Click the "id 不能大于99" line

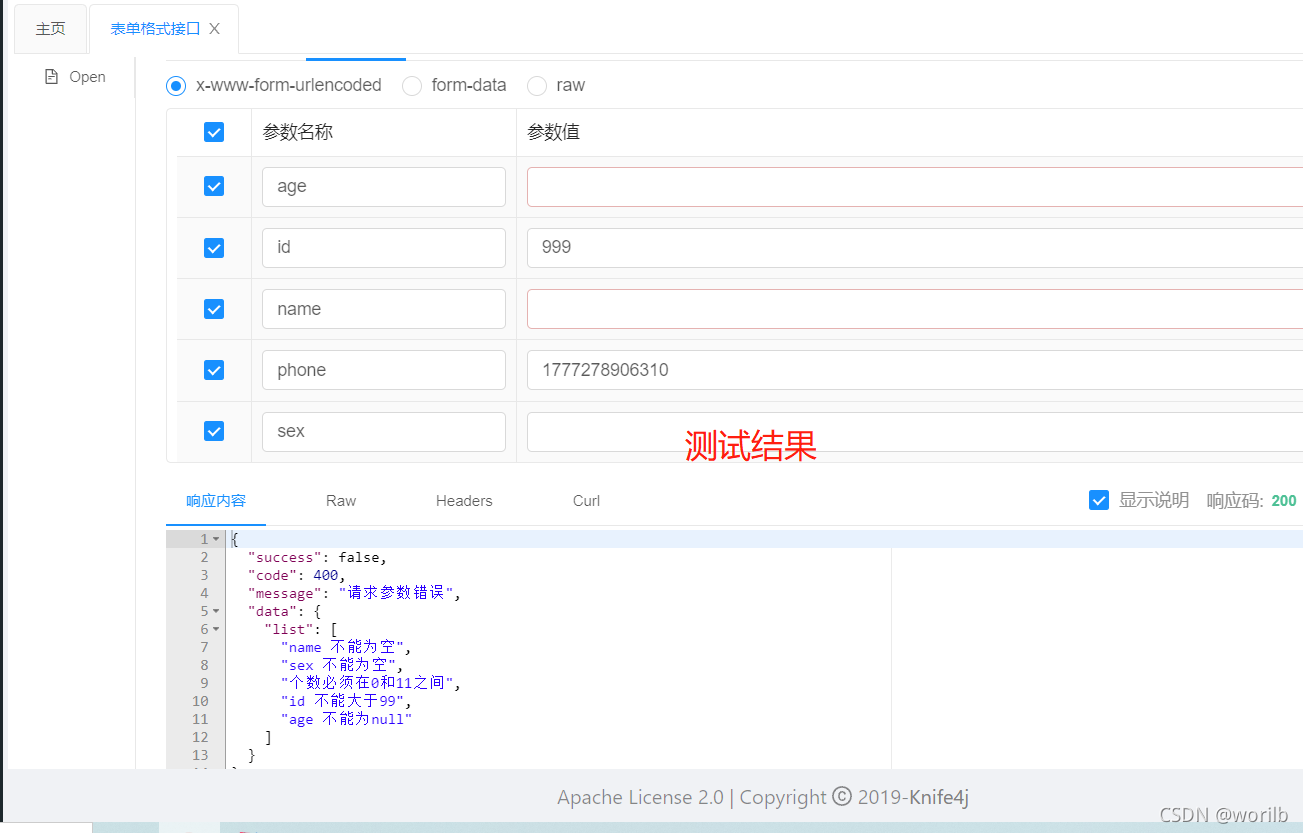click(x=346, y=701)
